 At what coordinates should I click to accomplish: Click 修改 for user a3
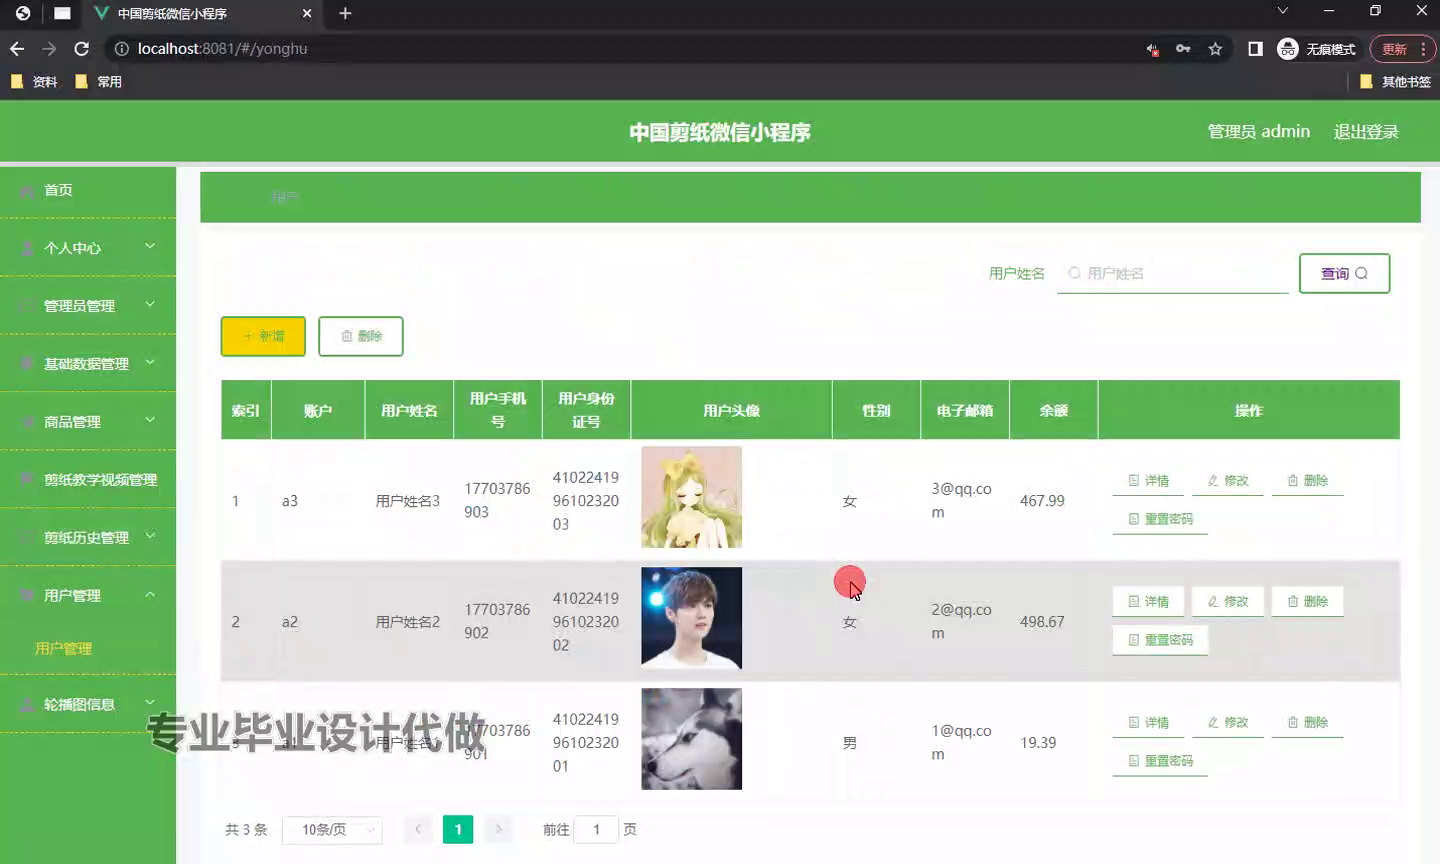tap(1228, 481)
